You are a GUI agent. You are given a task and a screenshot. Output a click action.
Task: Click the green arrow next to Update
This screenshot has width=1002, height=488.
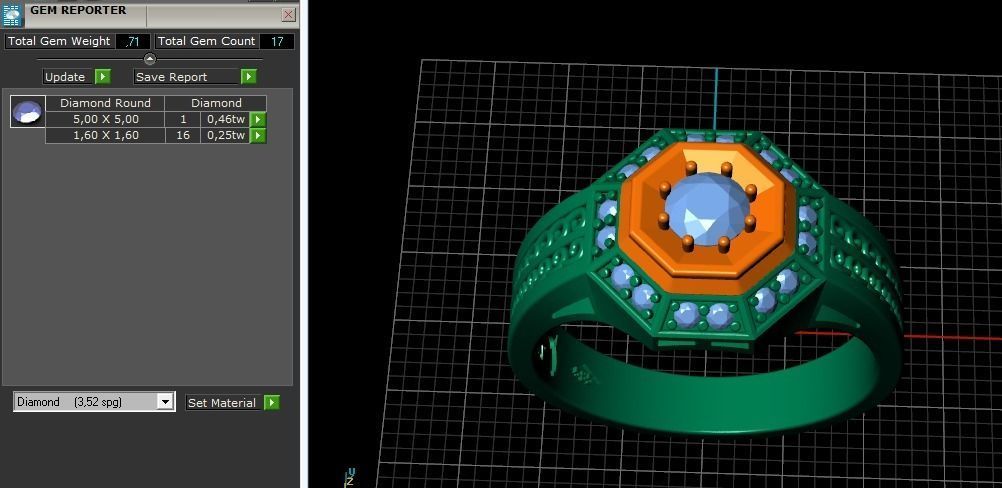[x=103, y=77]
